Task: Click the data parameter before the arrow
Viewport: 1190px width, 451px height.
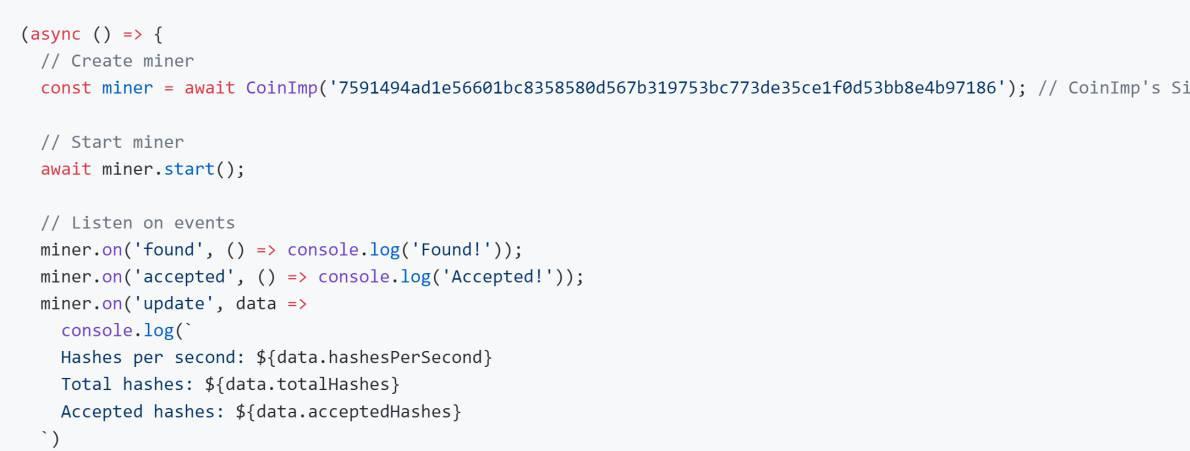Action: (x=255, y=304)
